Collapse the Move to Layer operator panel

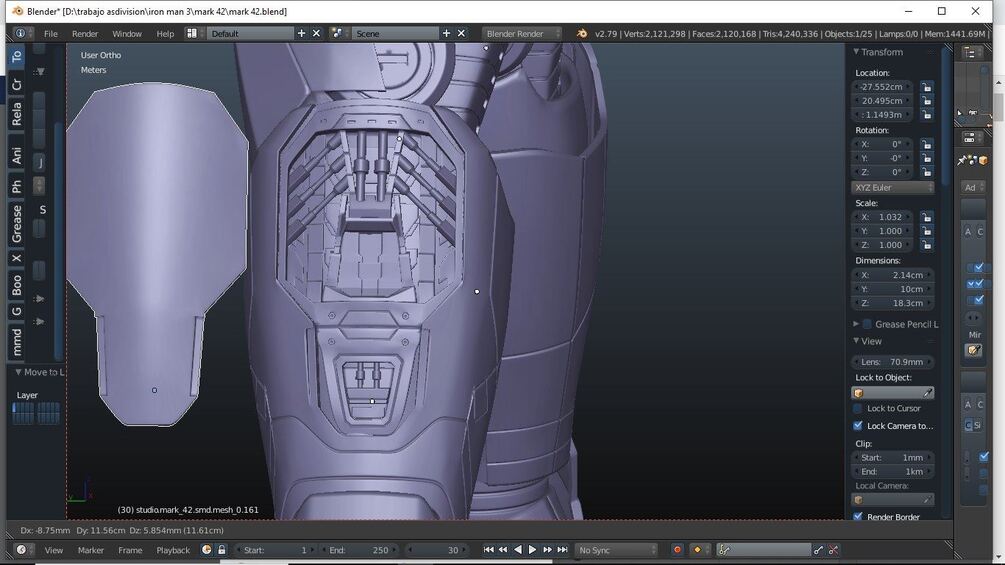pos(18,372)
